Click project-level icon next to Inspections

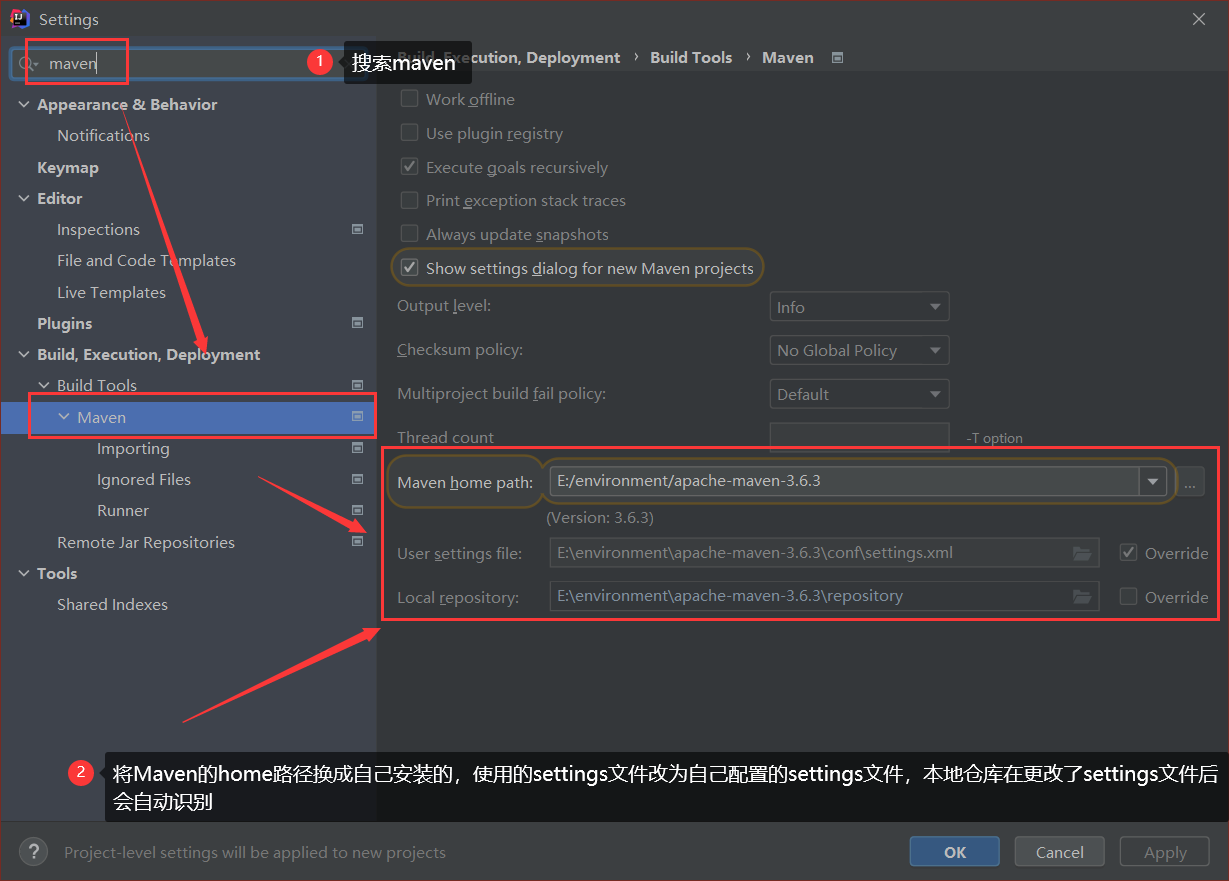click(x=357, y=229)
